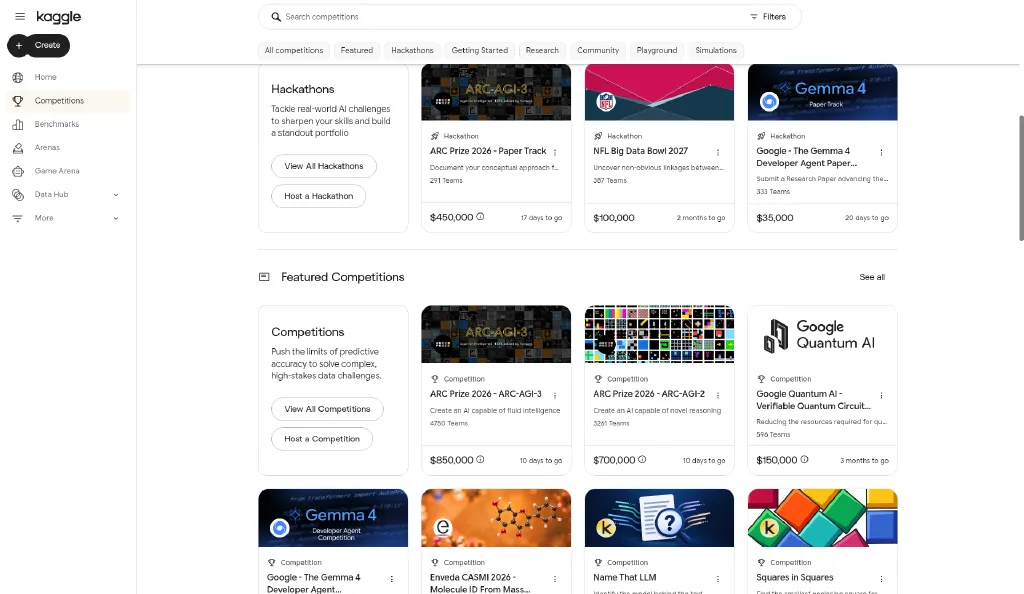Click Host a Competition button
This screenshot has width=1024, height=594.
pos(322,439)
